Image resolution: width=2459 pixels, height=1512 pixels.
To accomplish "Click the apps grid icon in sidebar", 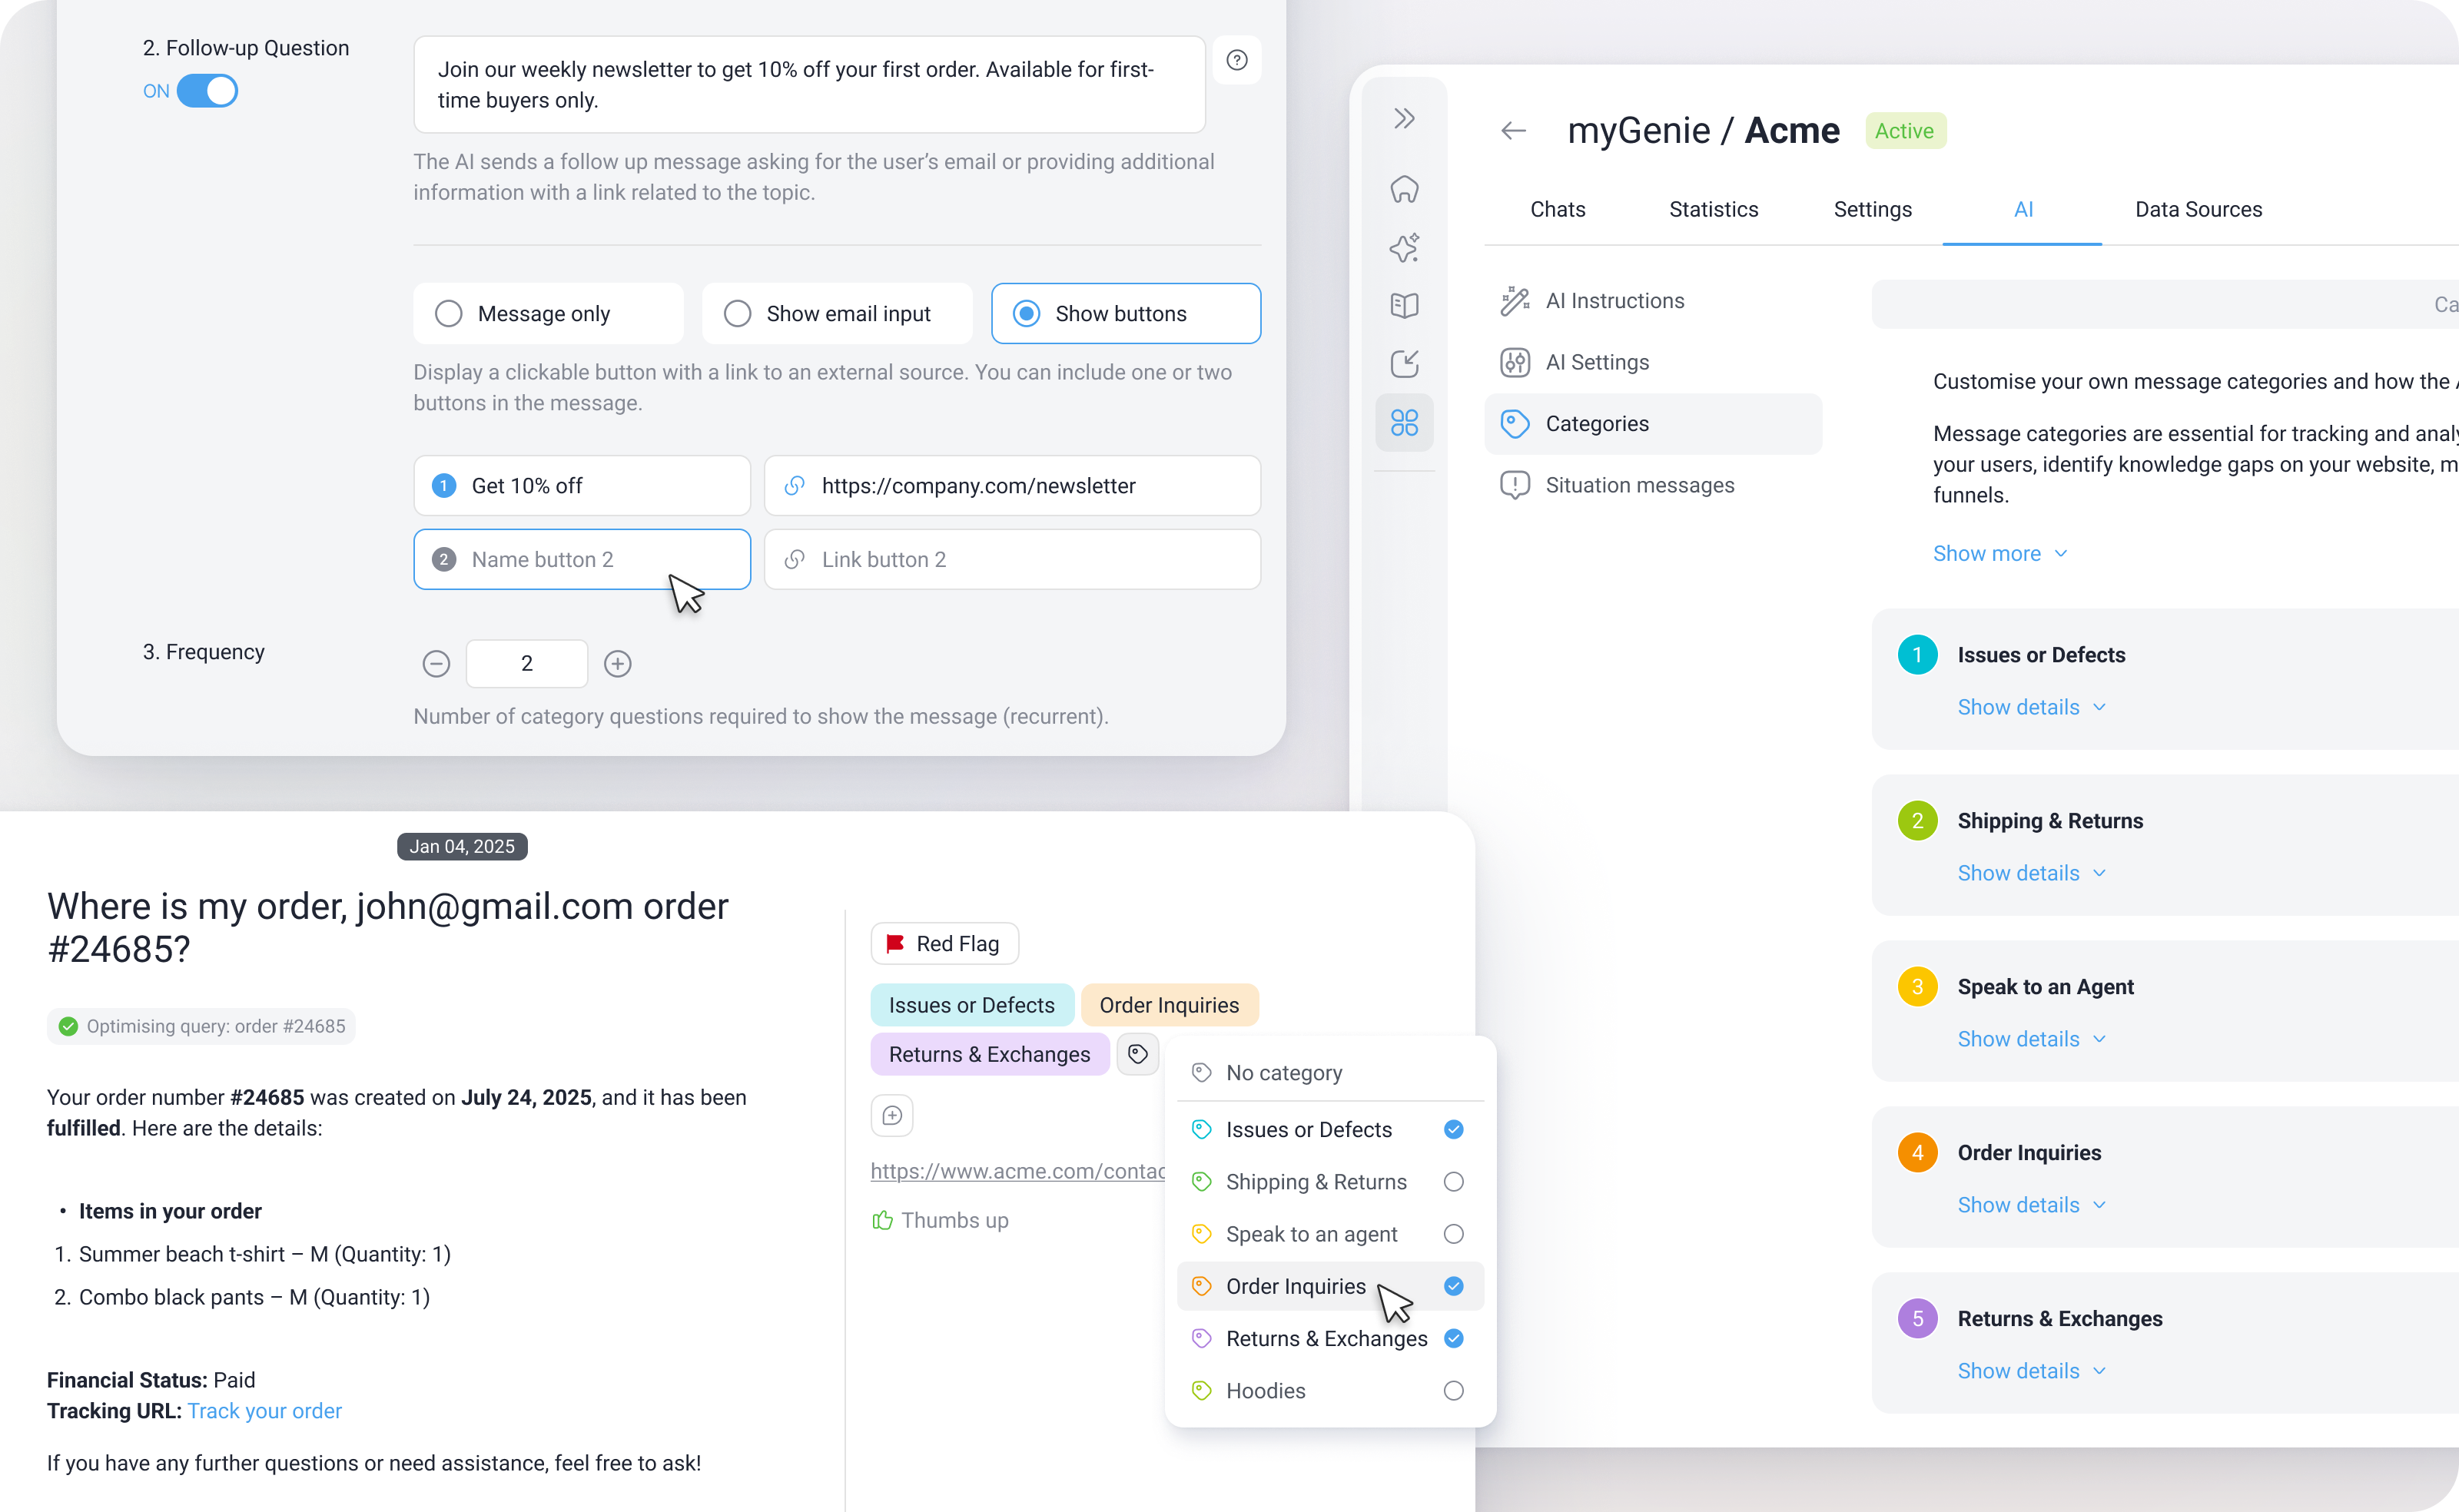I will 1404,423.
